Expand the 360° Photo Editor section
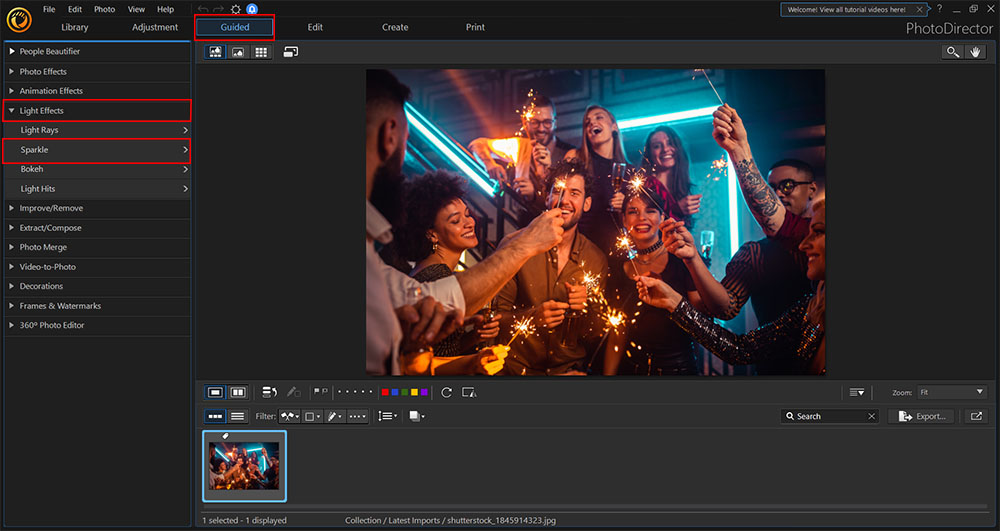 coord(97,325)
